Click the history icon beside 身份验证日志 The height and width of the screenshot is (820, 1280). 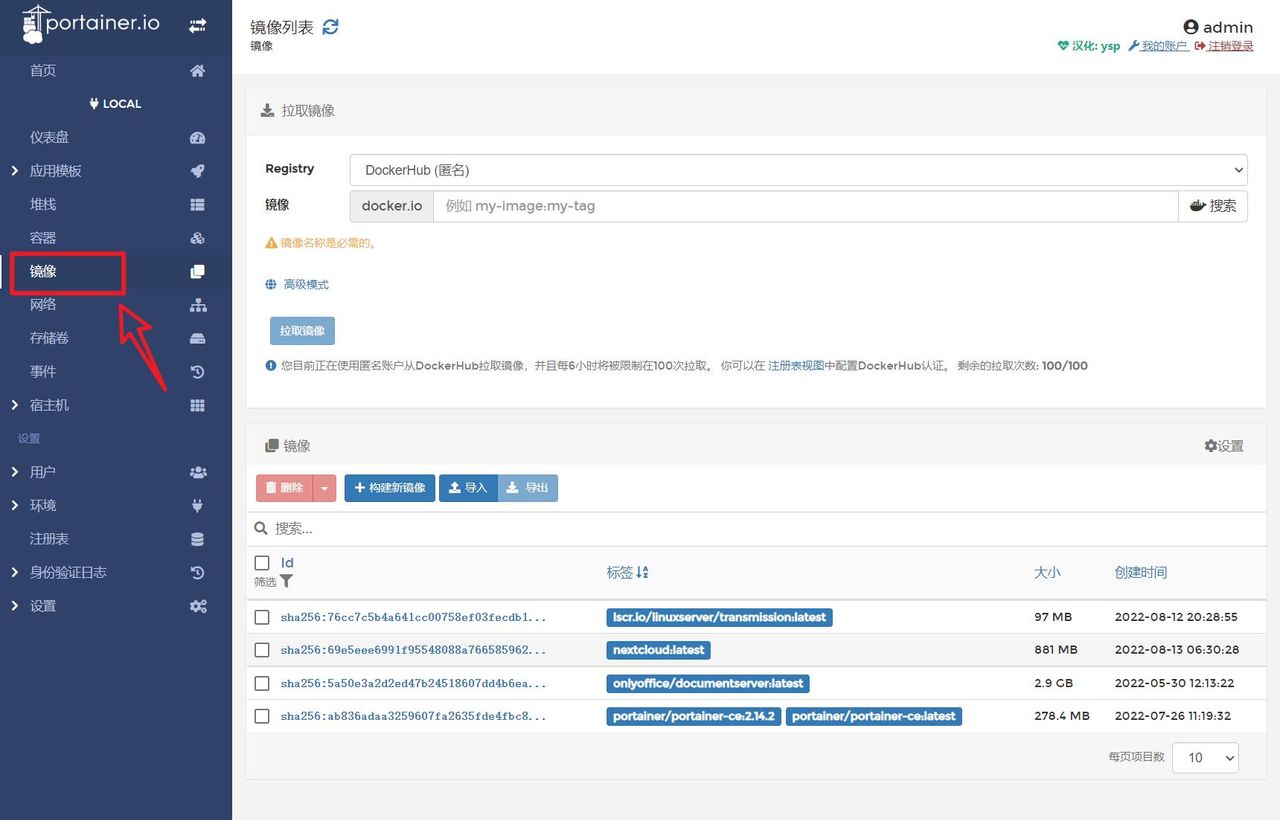tap(197, 573)
